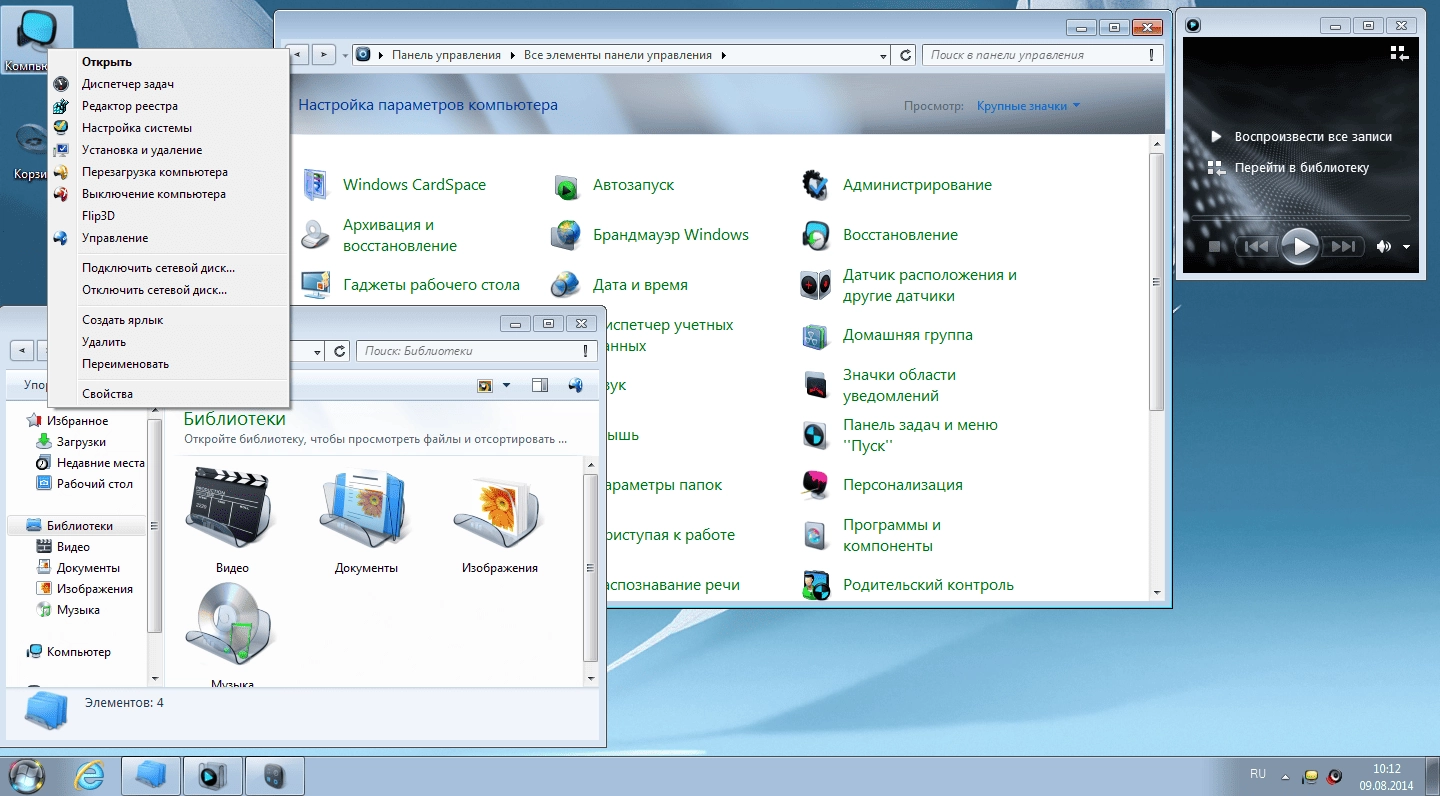The image size is (1440, 796).
Task: Open Windows CardSpace icon in Control Panel
Action: [316, 185]
